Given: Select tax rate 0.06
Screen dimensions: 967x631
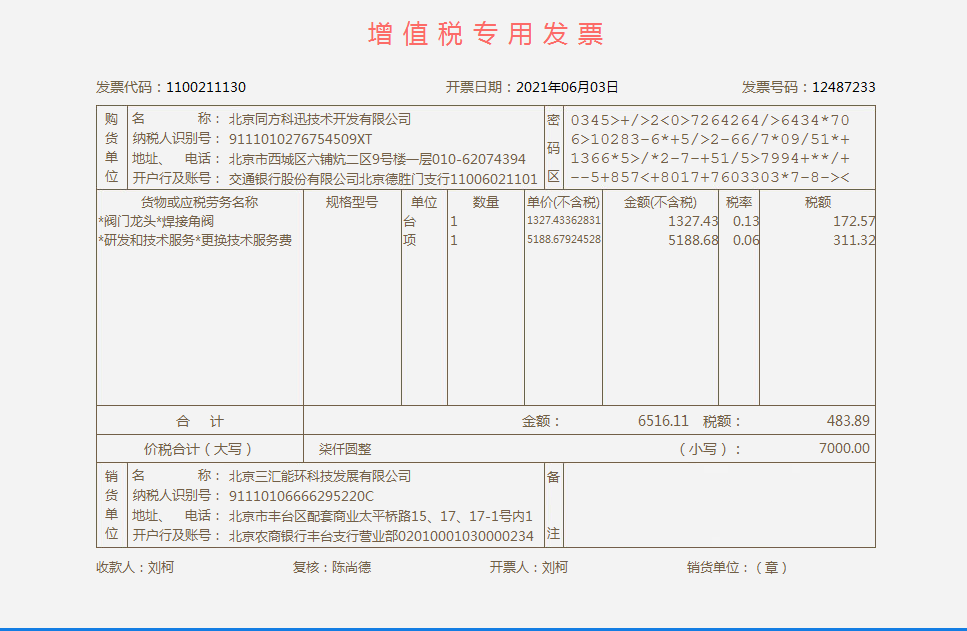Looking at the screenshot, I should pyautogui.click(x=746, y=241).
